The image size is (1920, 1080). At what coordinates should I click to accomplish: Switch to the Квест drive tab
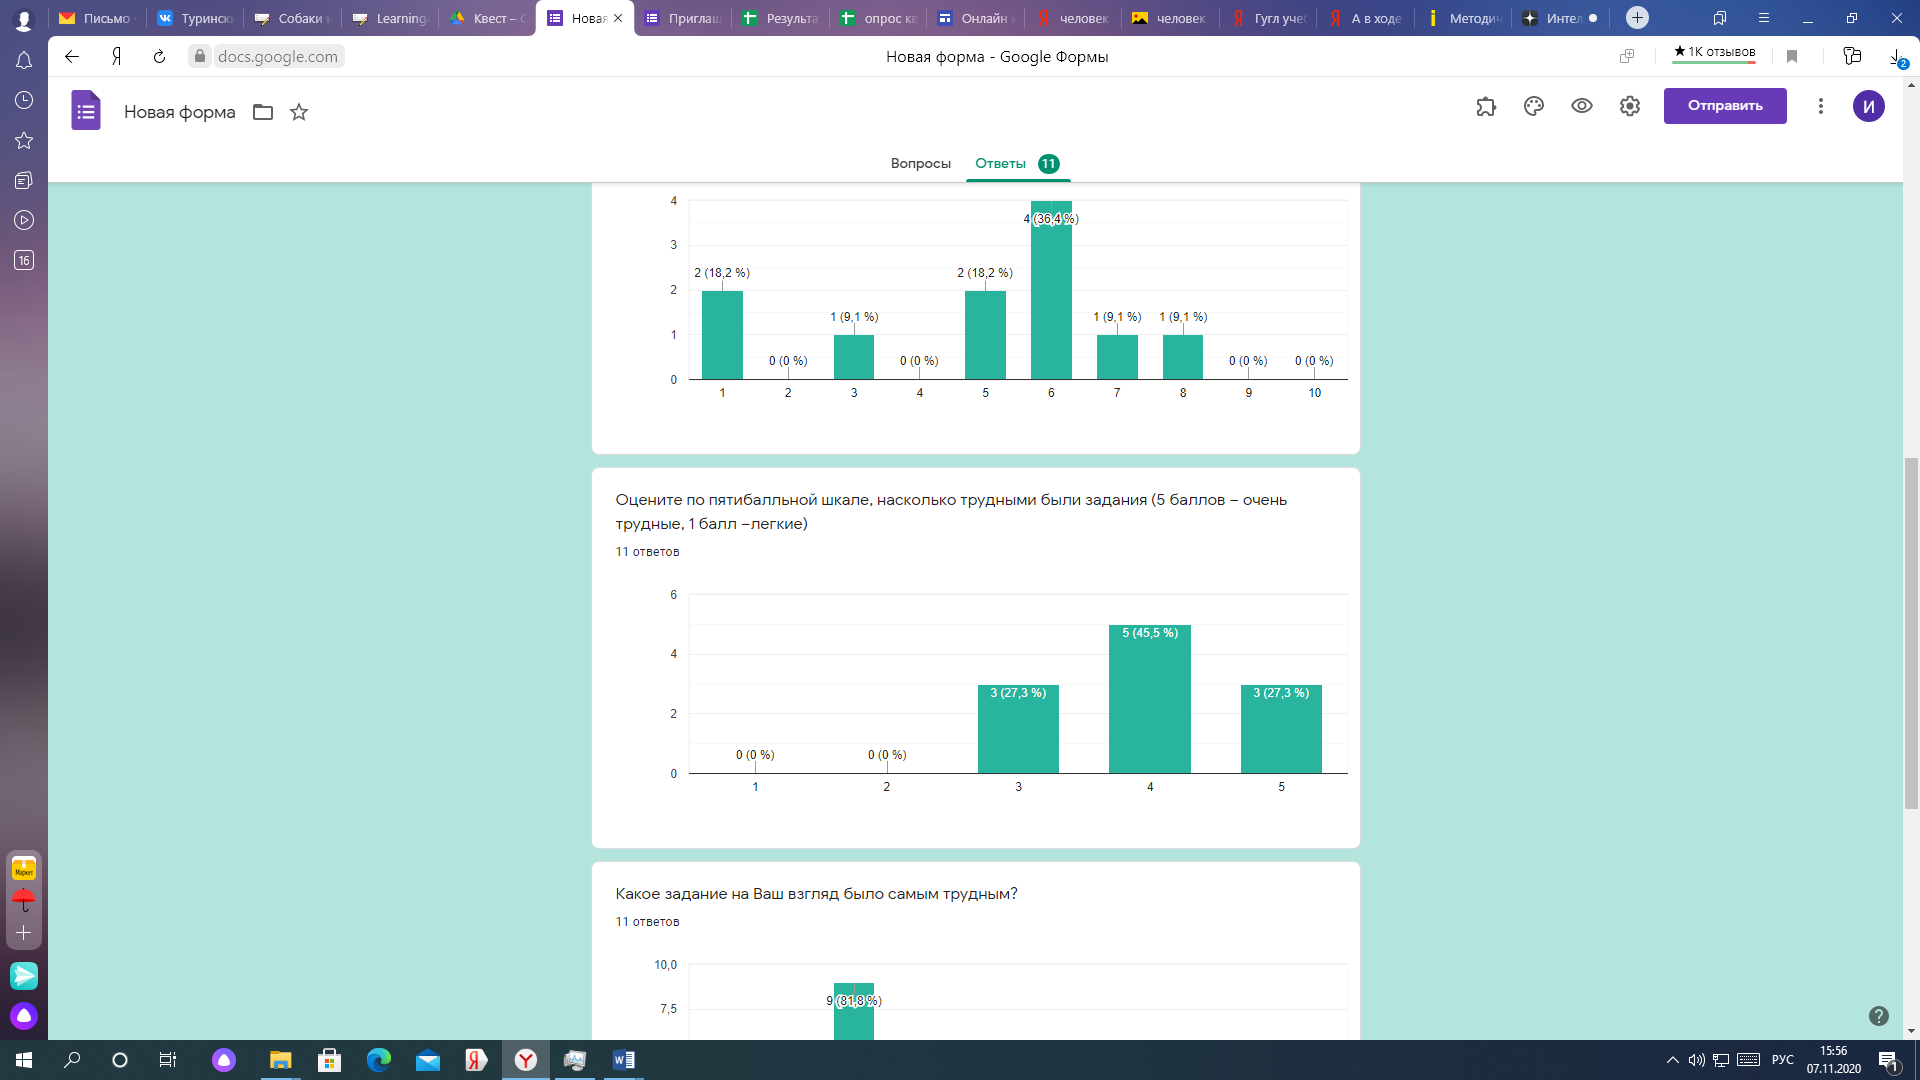pos(487,18)
